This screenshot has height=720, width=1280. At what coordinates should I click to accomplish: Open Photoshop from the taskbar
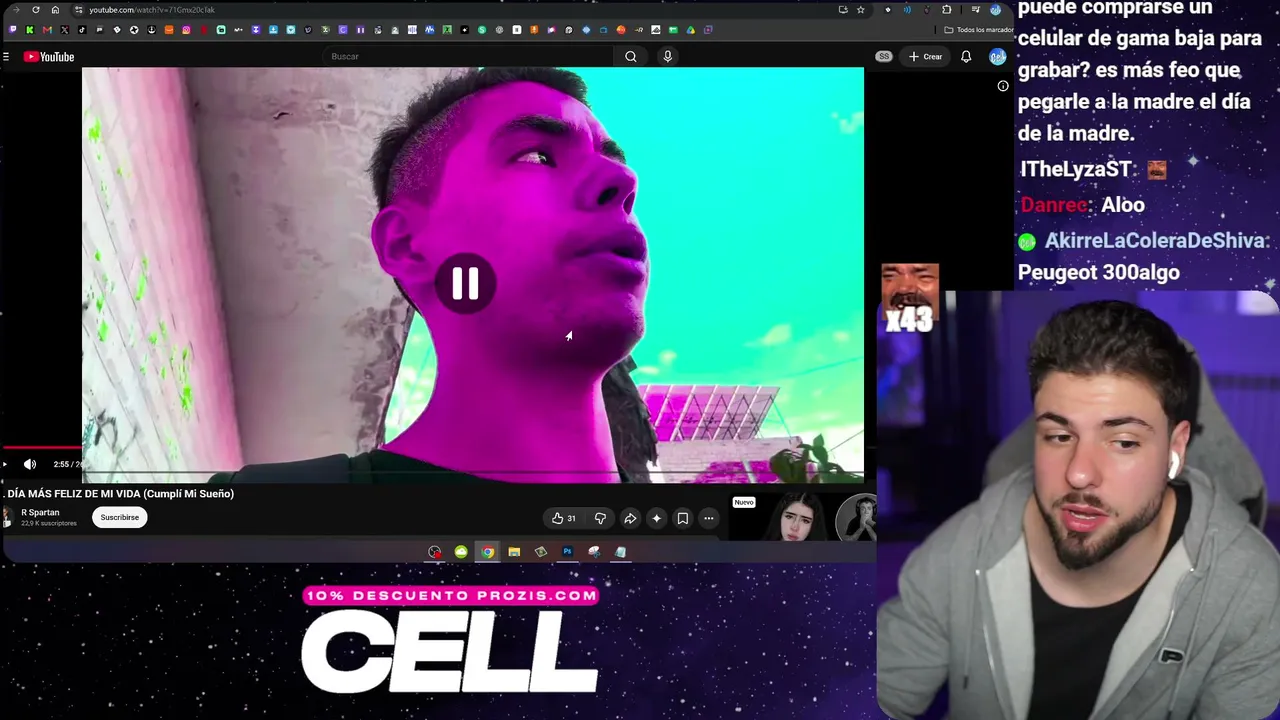coord(567,552)
